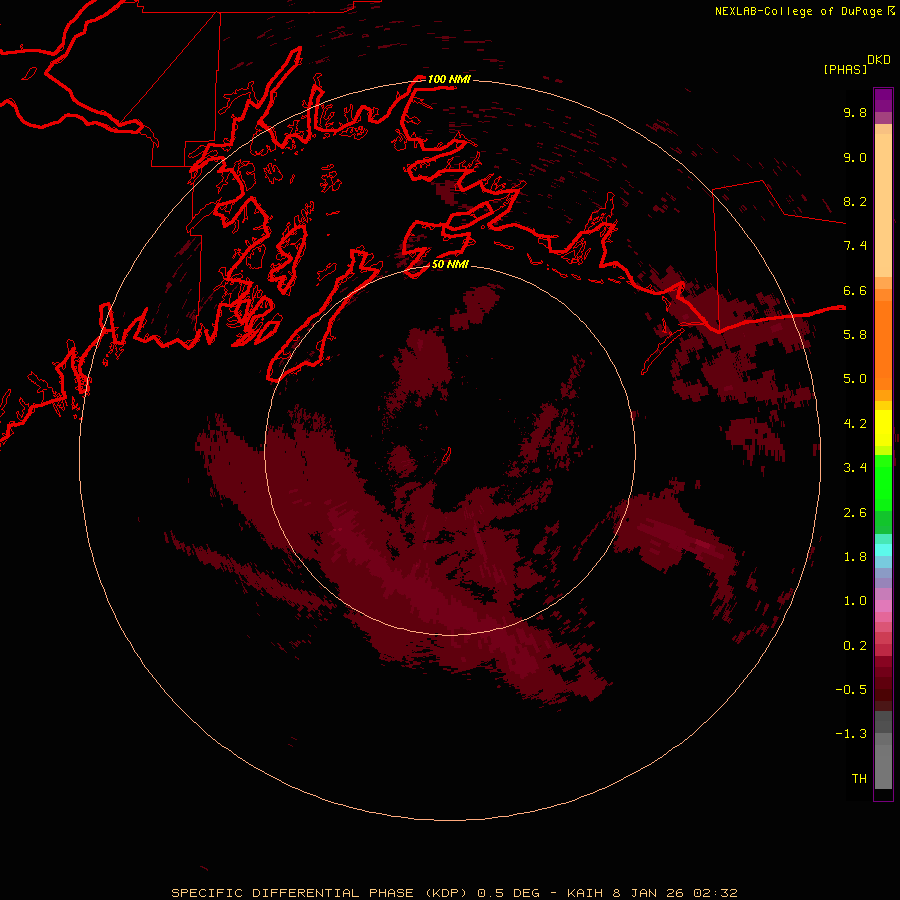Click the NEXLAB-College of DuPage watermark text

click(x=800, y=11)
